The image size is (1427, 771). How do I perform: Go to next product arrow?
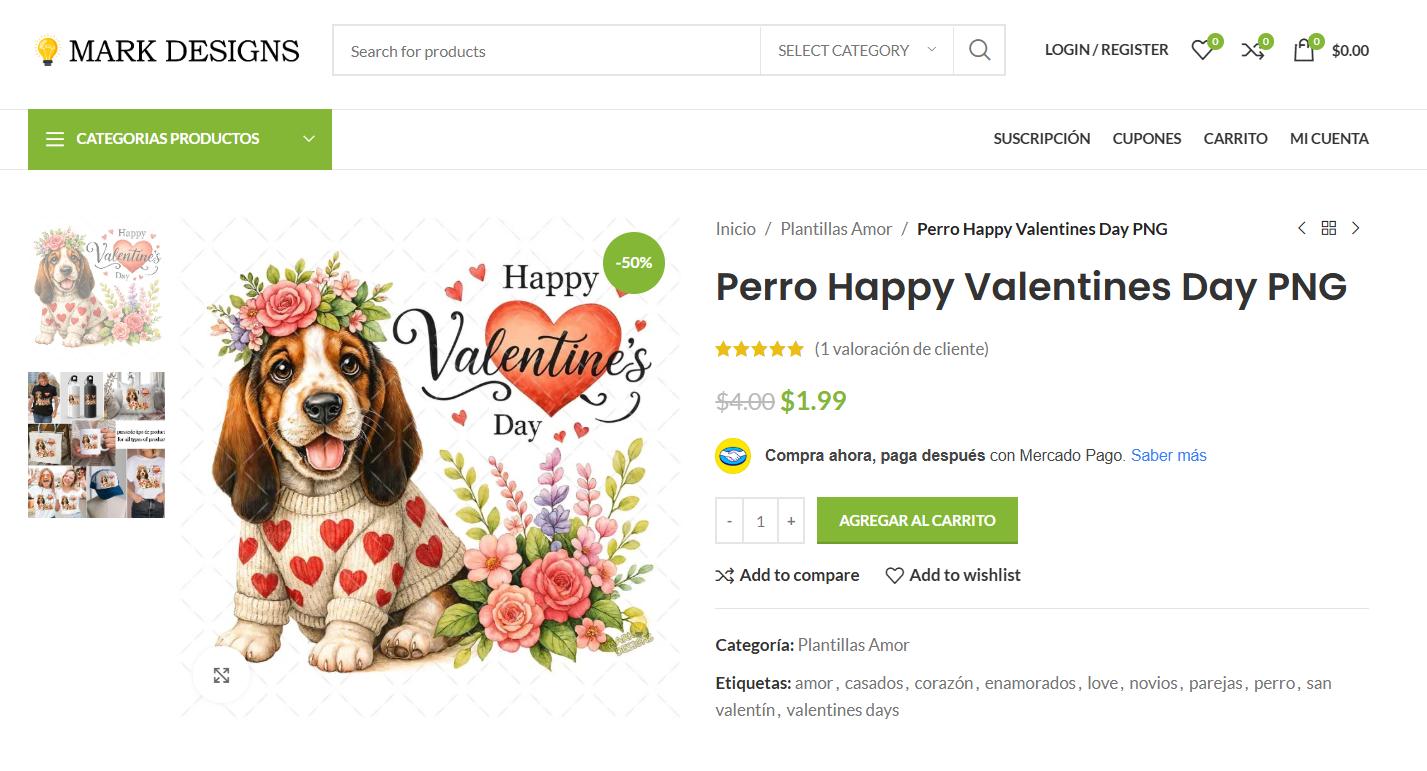click(x=1356, y=228)
